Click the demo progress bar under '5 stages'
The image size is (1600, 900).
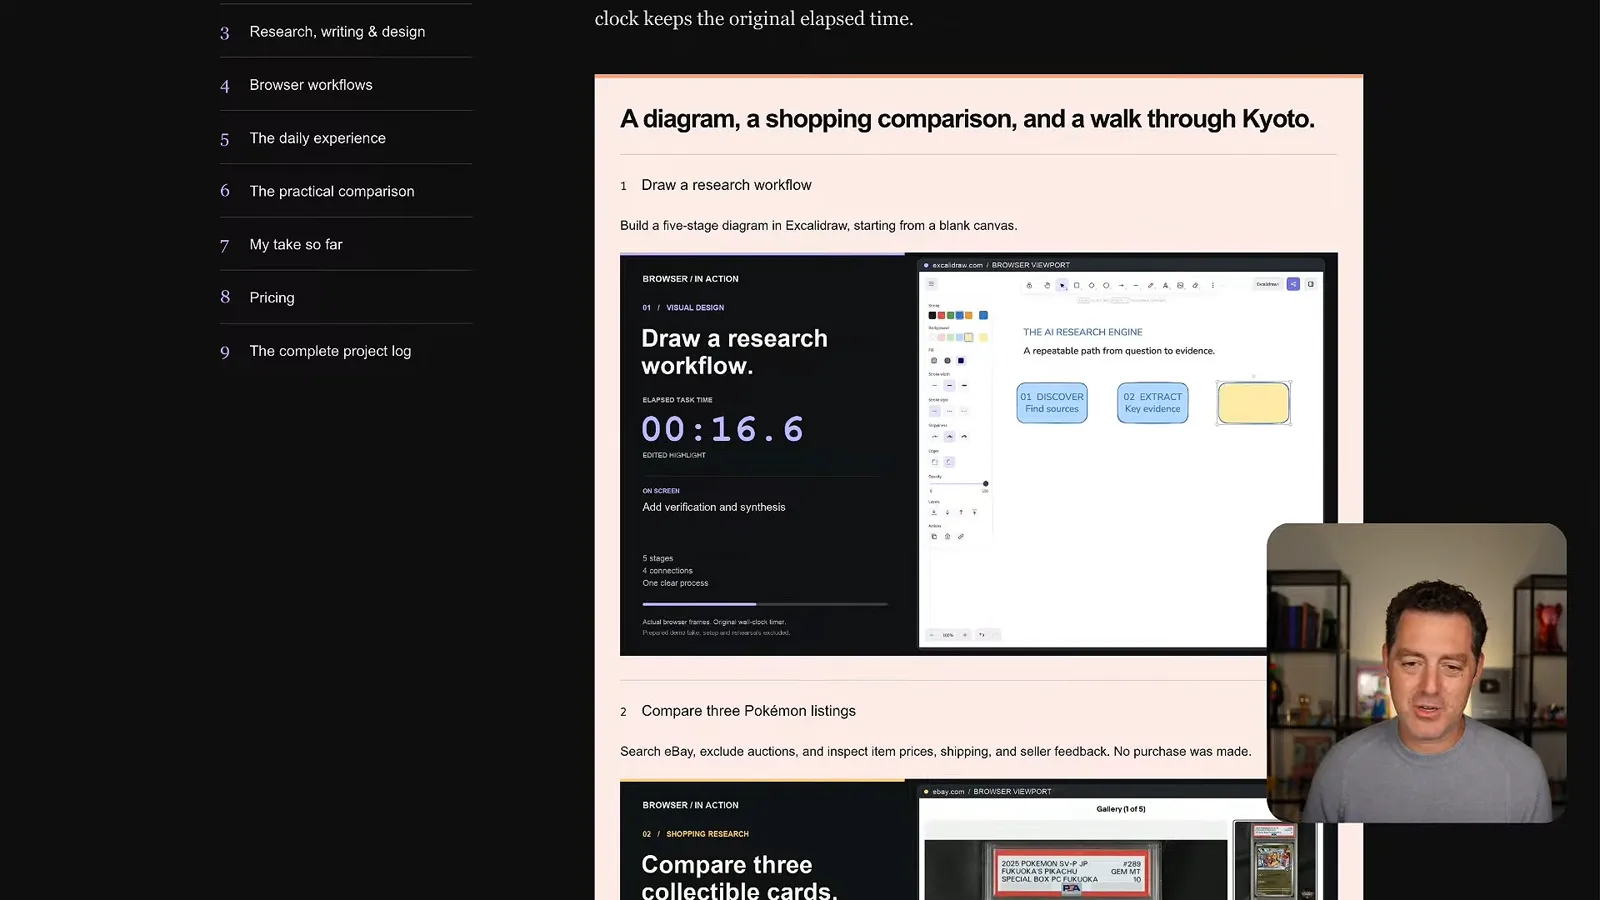pyautogui.click(x=765, y=604)
